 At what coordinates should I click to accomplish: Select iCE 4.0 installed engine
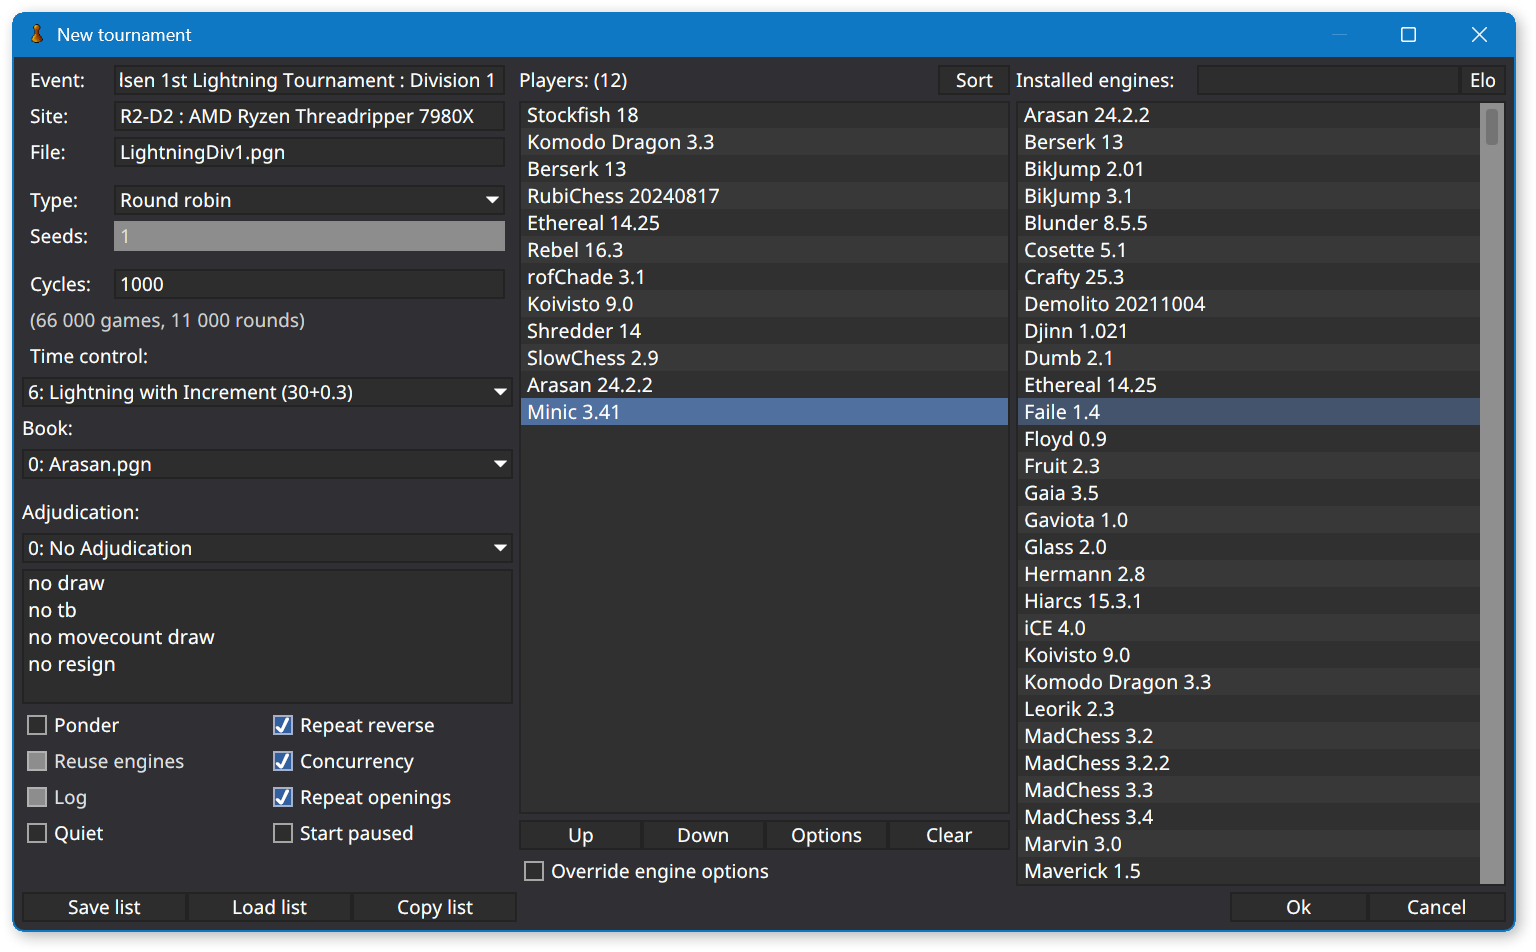pyautogui.click(x=1249, y=628)
